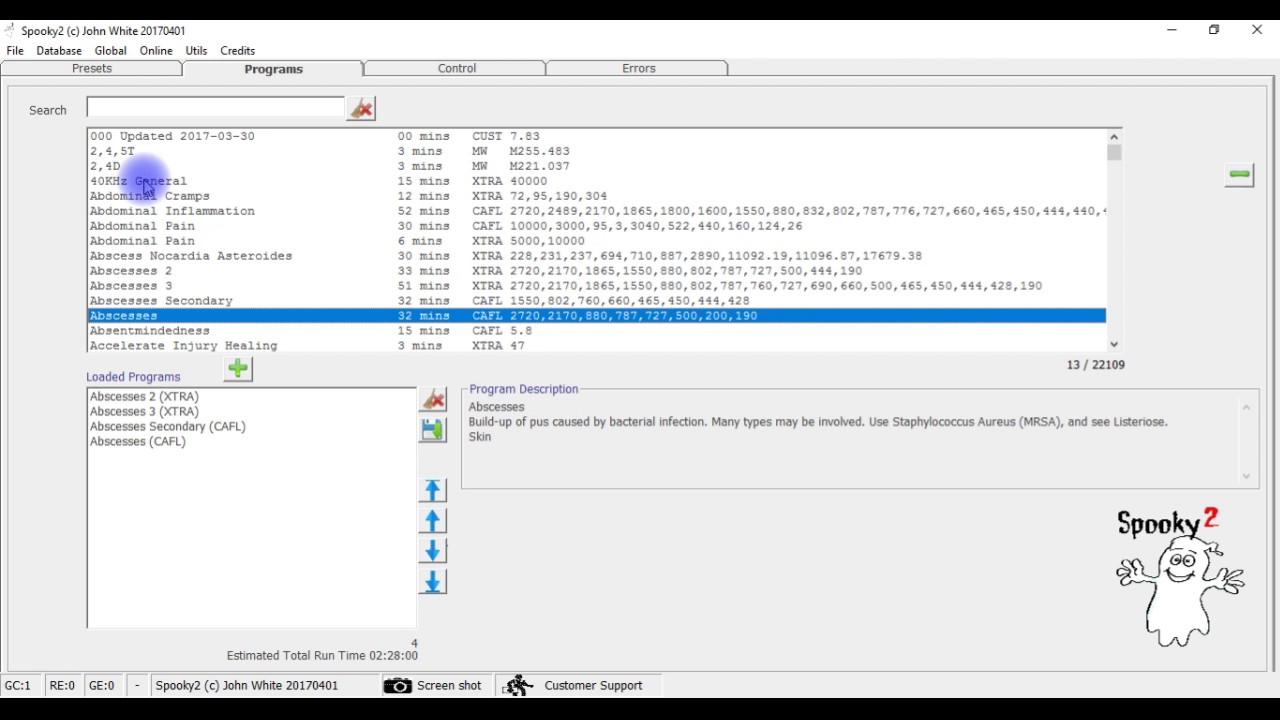This screenshot has width=1280, height=720.
Task: Click the 13 / 22109 program counter
Action: (1096, 365)
